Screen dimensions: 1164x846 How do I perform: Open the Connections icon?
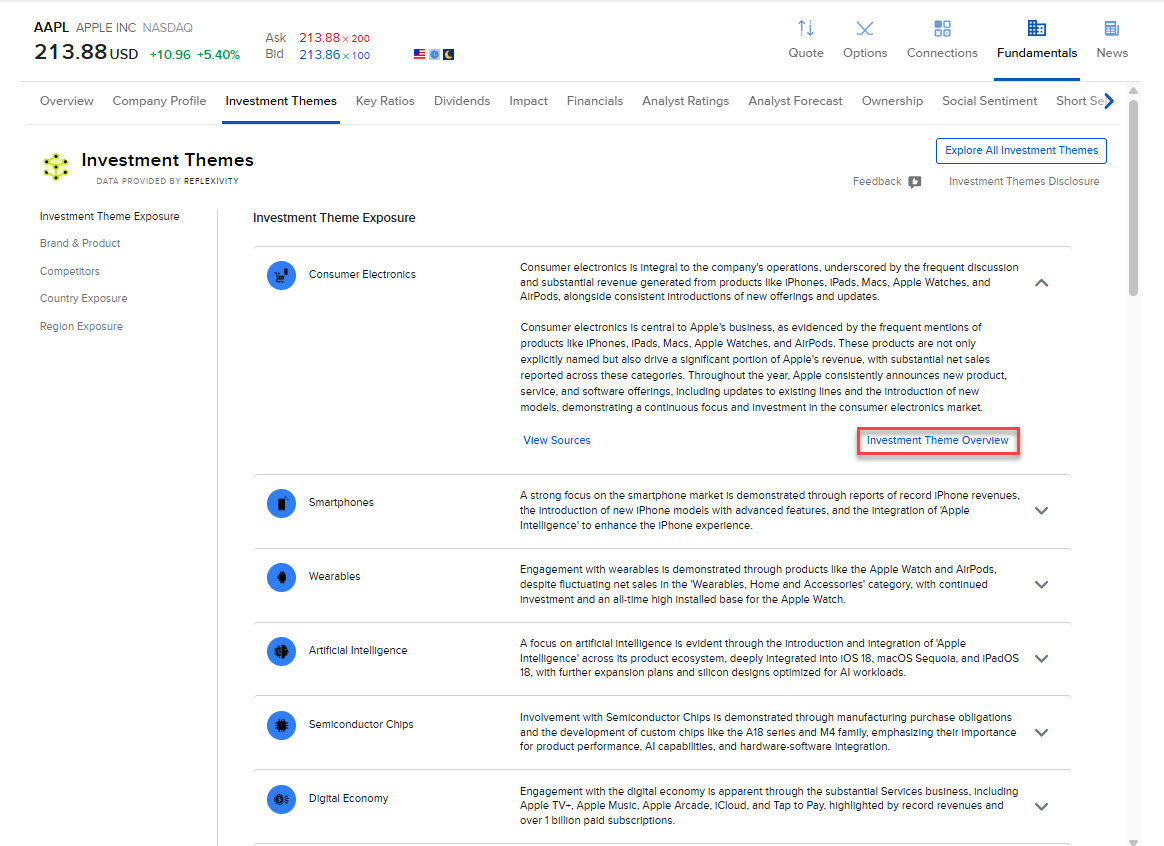[942, 29]
